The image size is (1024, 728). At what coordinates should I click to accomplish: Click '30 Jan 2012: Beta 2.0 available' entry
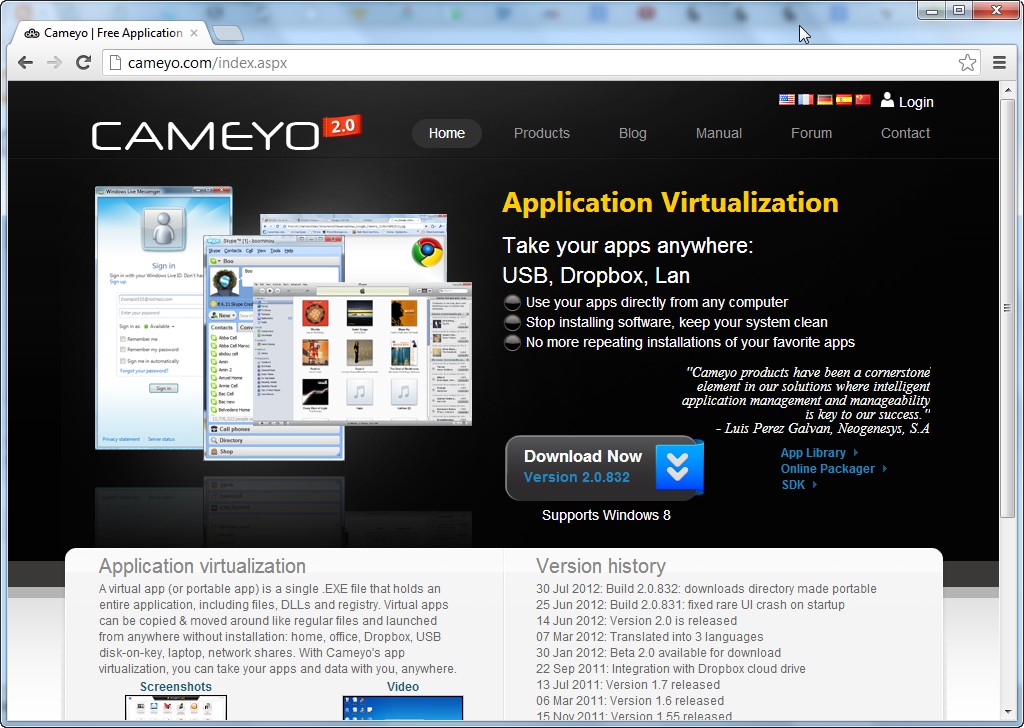(x=658, y=652)
